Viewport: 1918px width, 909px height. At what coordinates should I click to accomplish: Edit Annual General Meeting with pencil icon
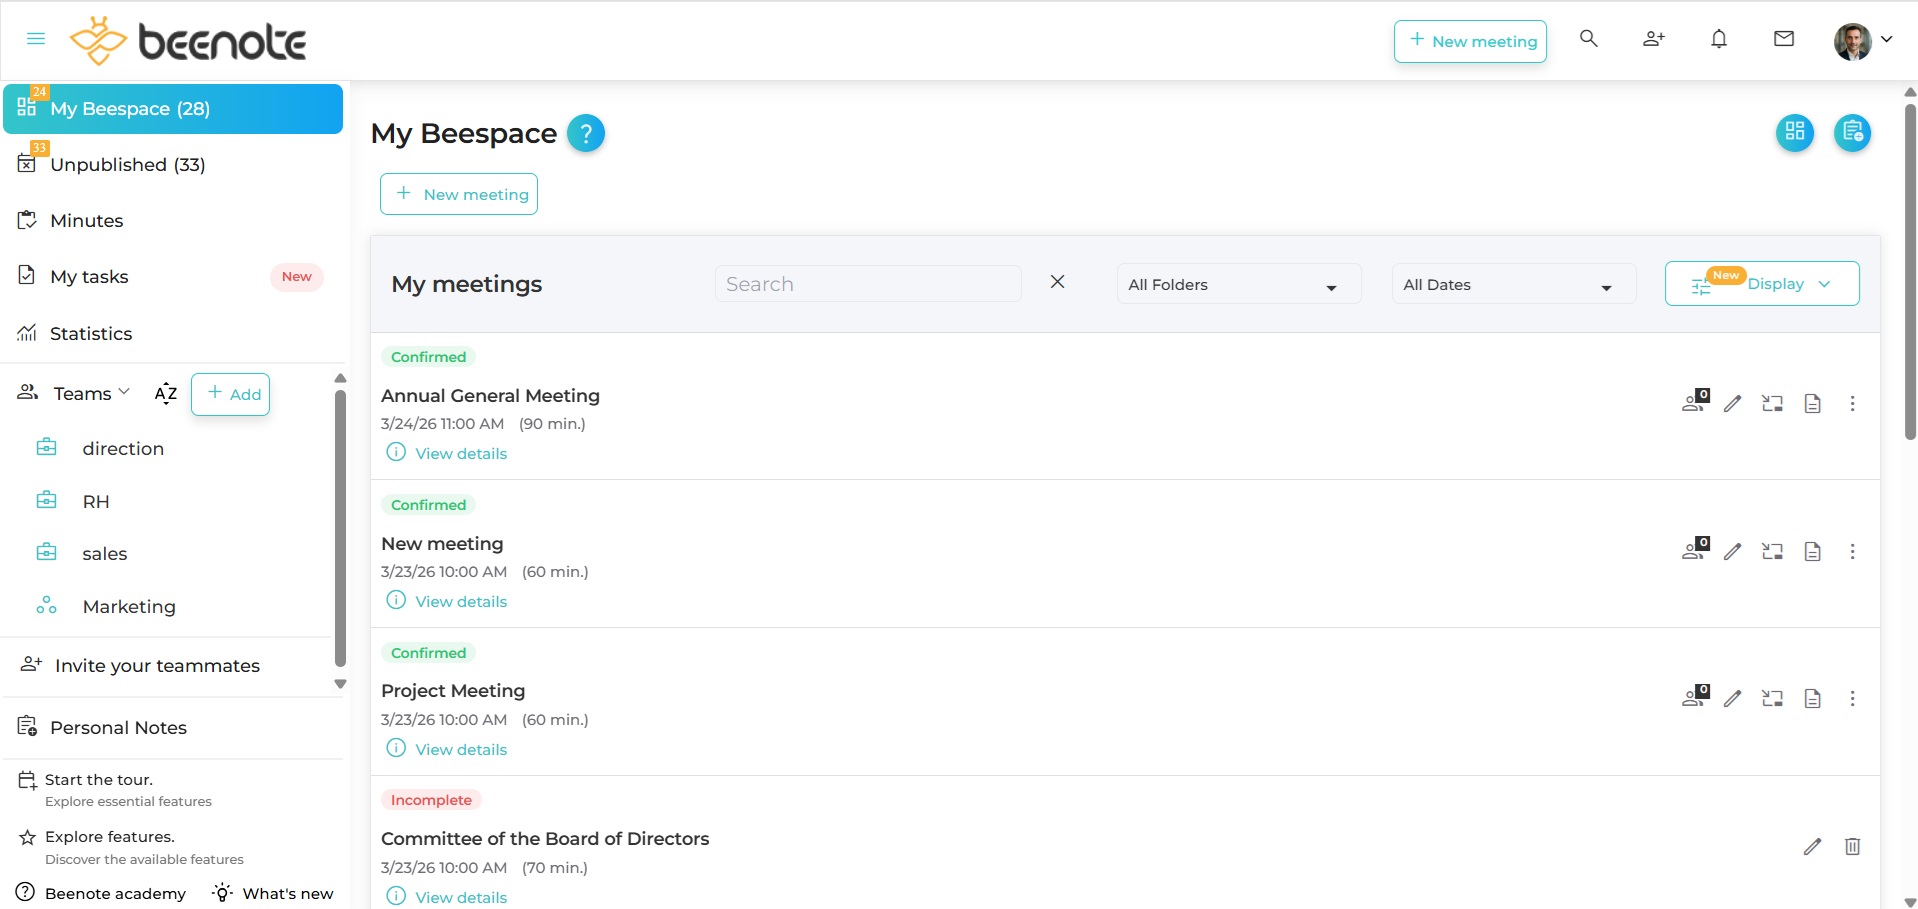(x=1732, y=403)
